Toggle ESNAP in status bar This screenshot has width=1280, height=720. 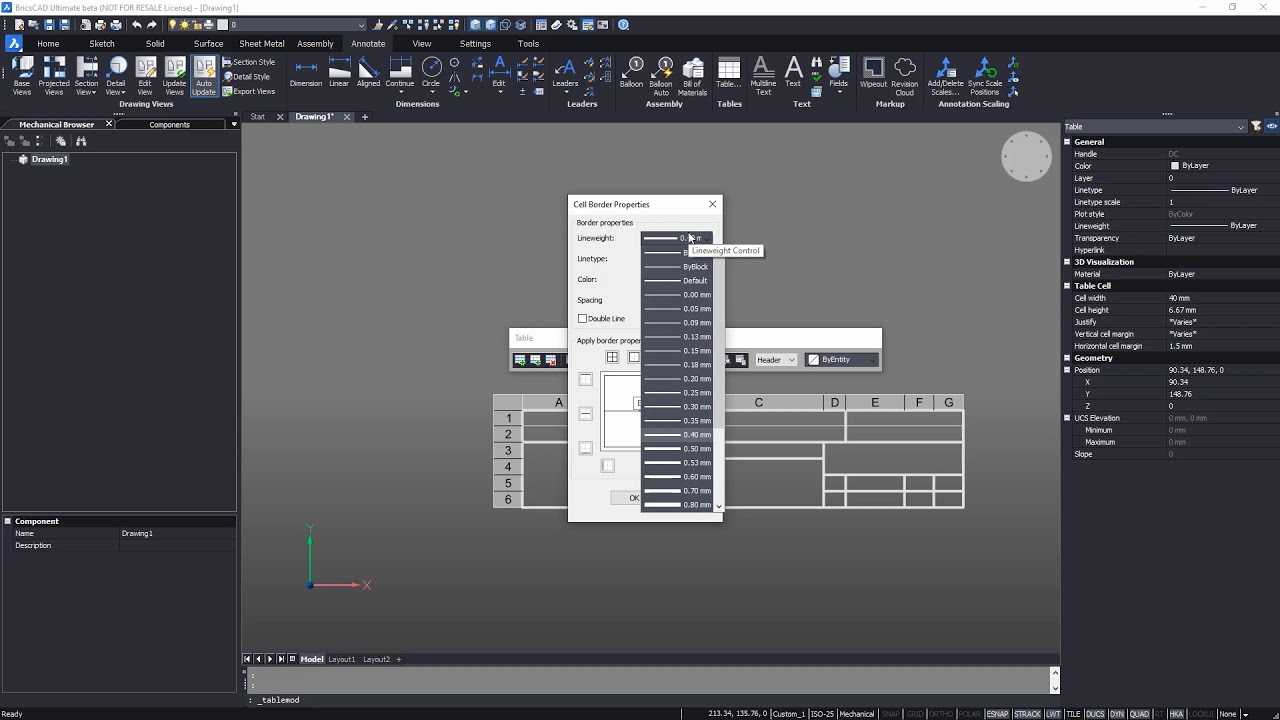point(997,714)
